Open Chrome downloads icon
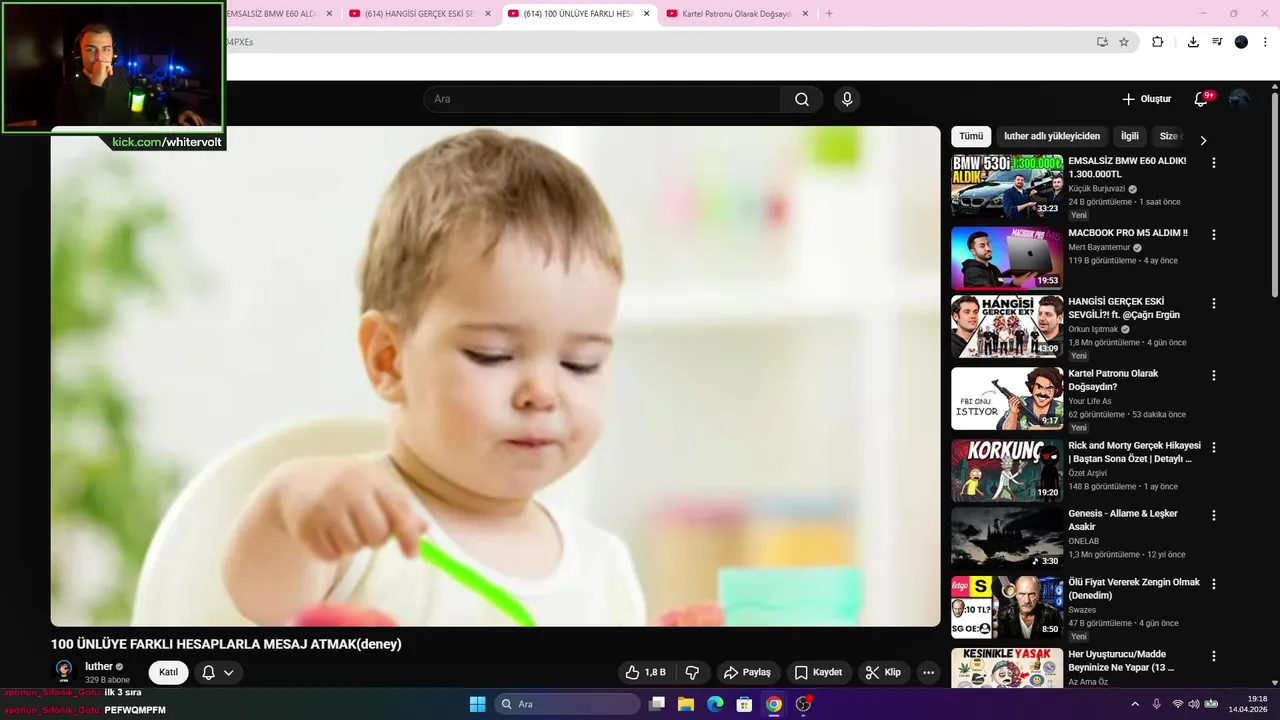This screenshot has height=720, width=1280. (x=1193, y=42)
